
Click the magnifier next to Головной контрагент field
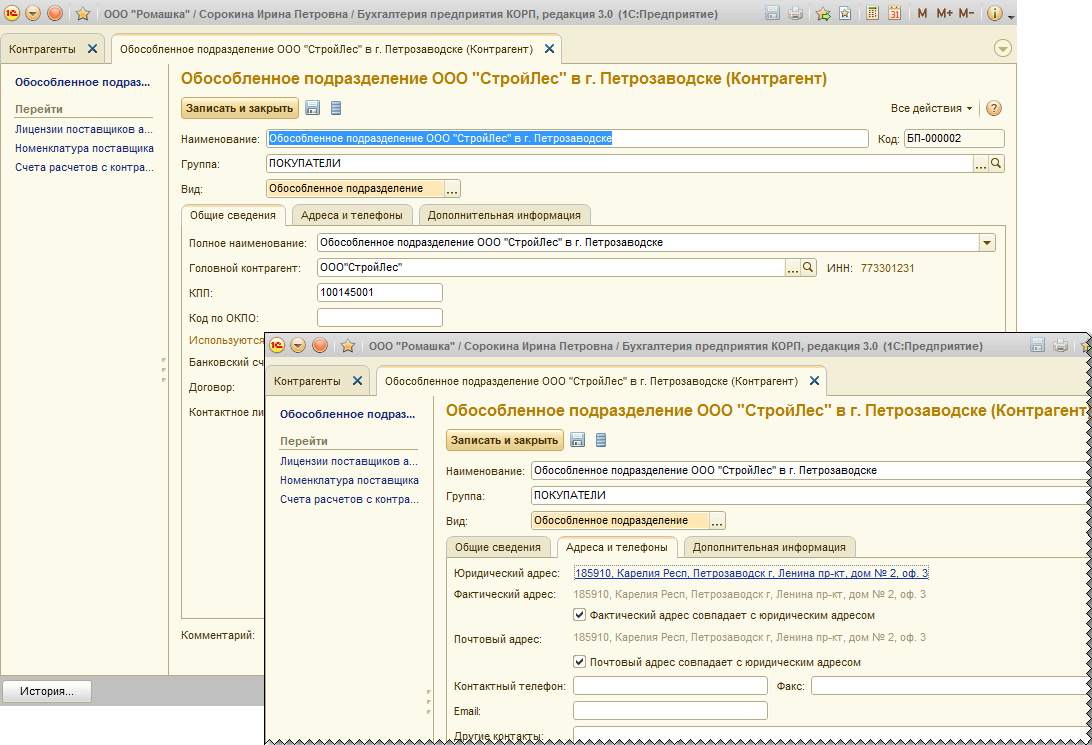808,268
